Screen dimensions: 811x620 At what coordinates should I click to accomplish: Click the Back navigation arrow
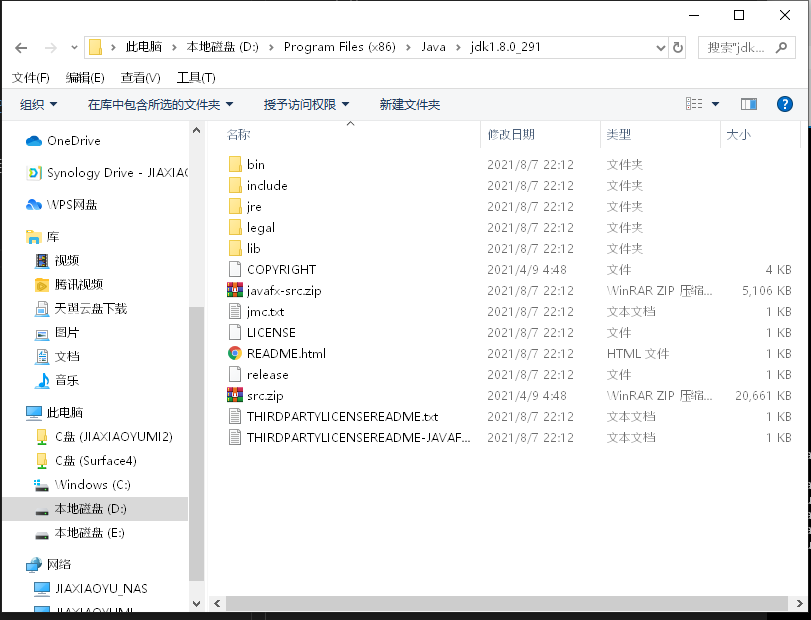[21, 48]
